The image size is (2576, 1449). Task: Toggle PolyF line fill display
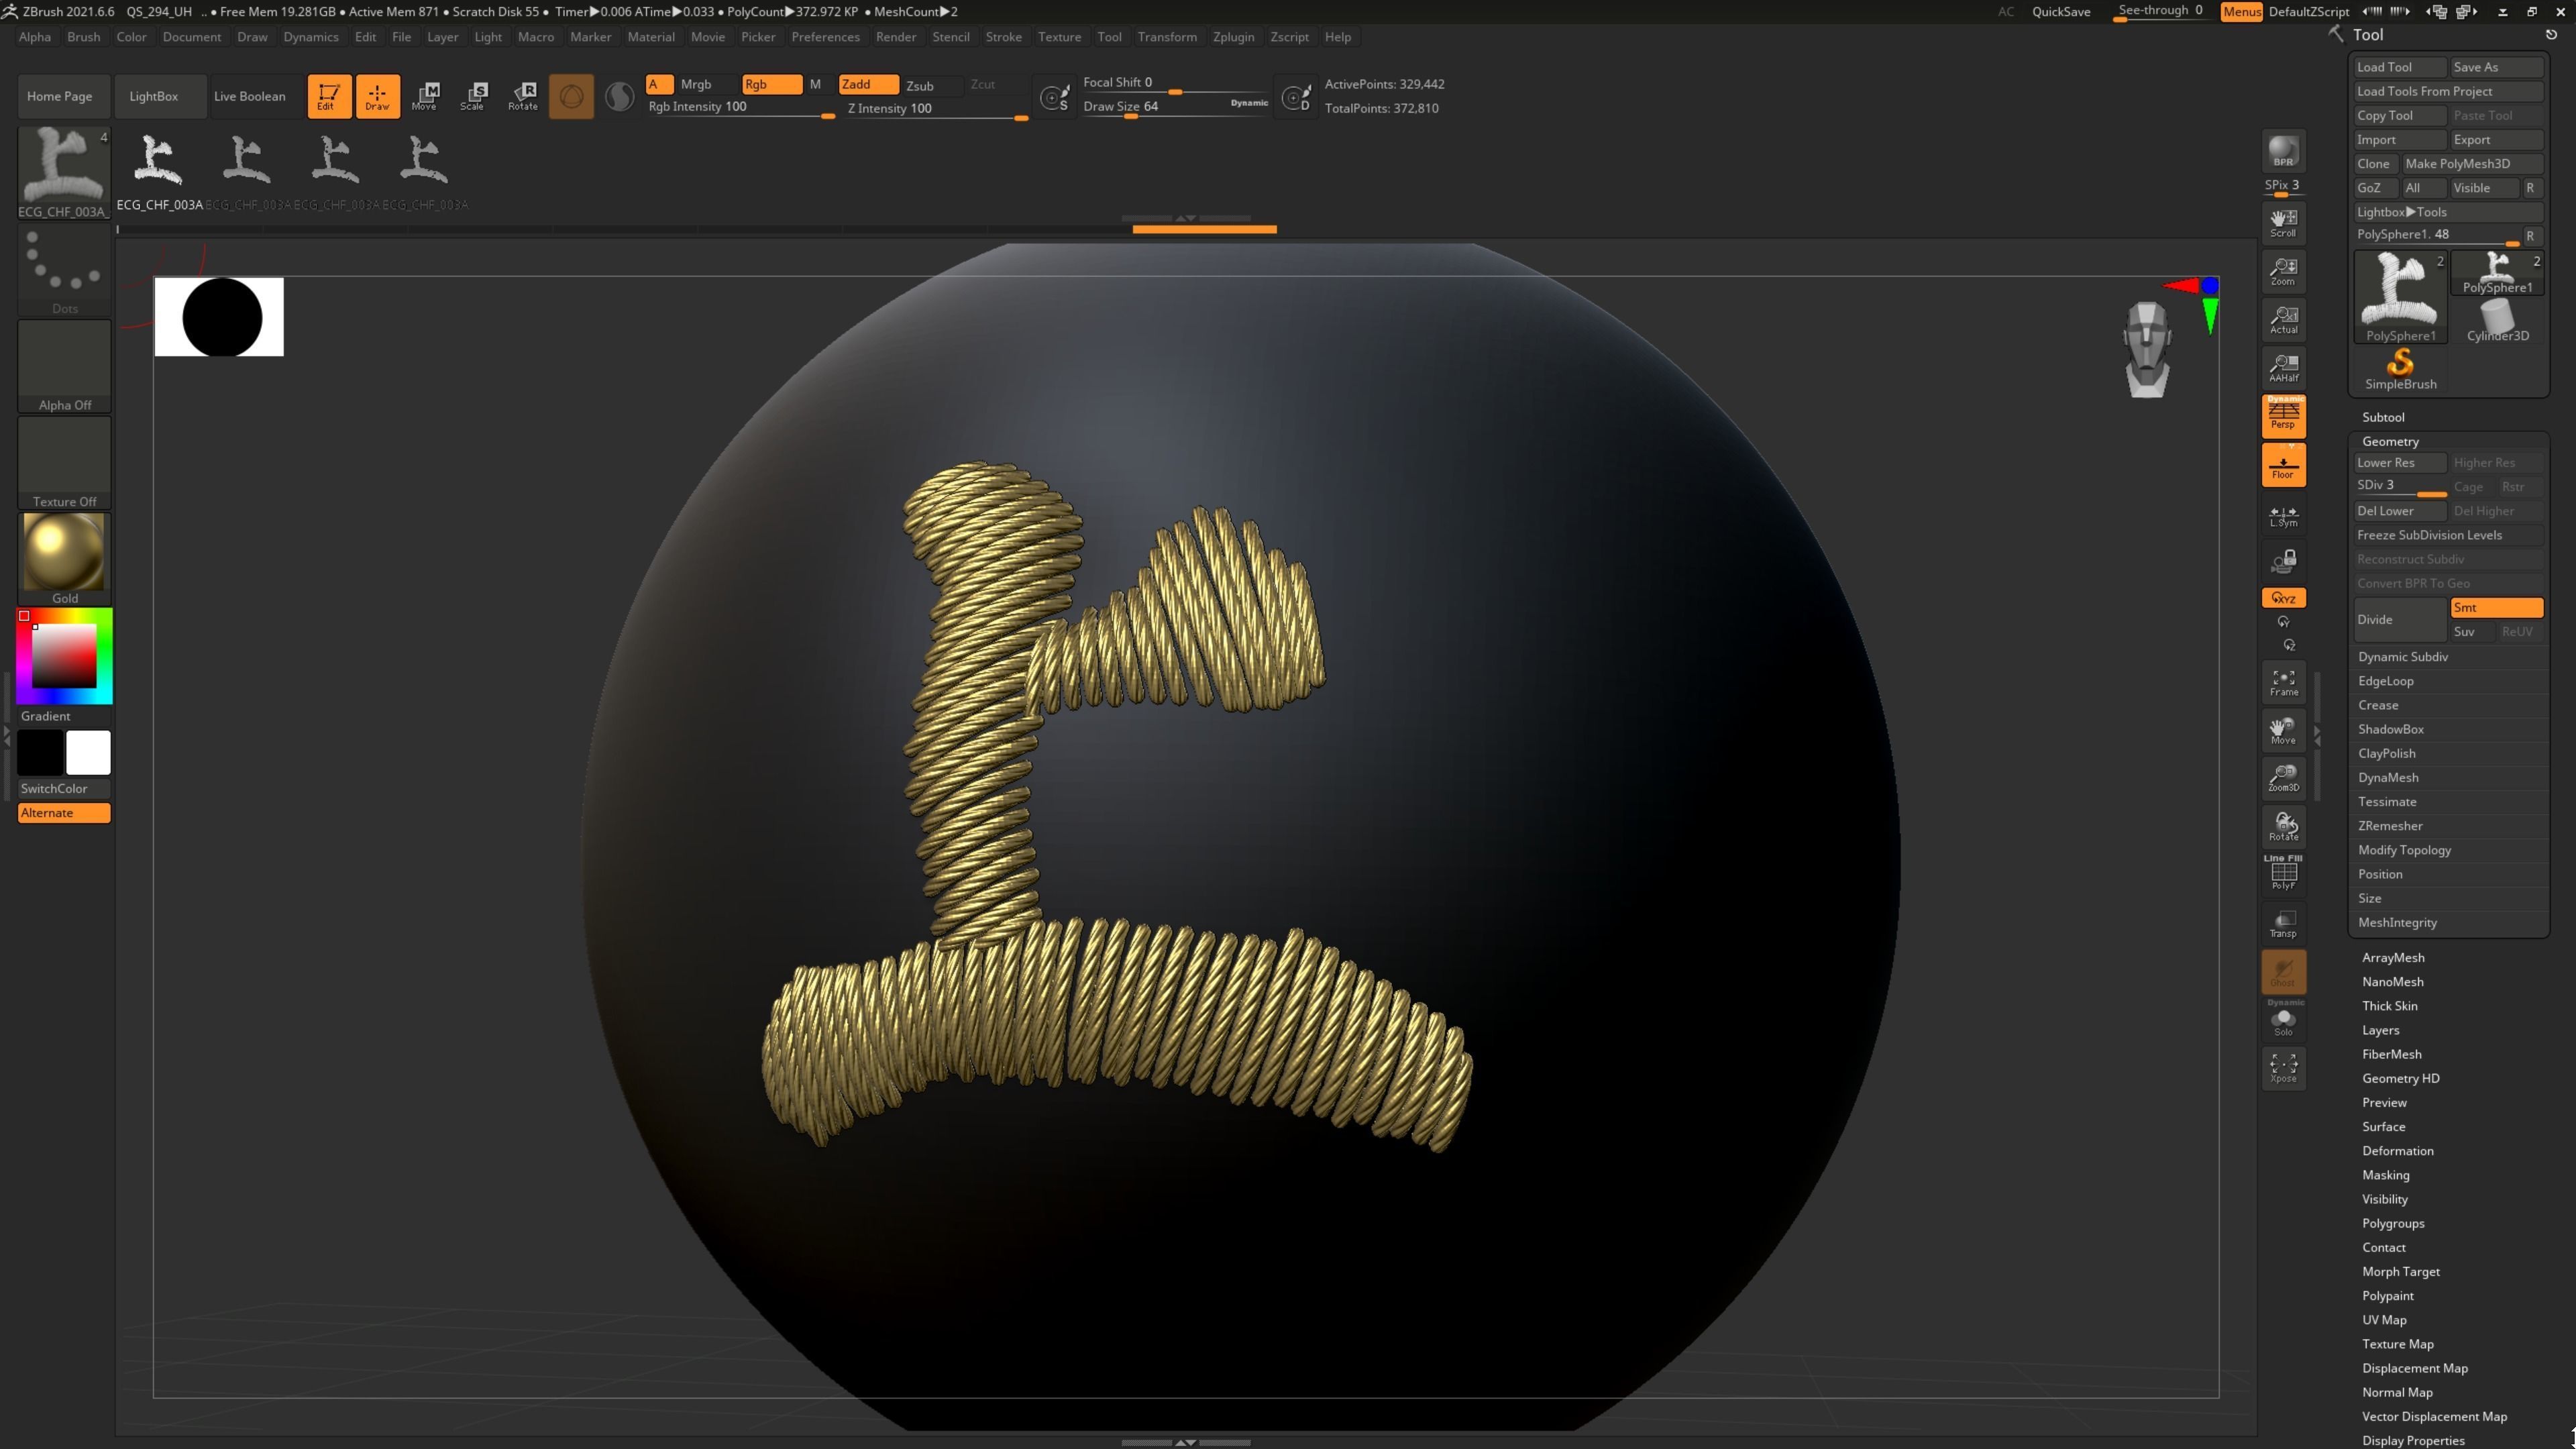point(2283,873)
